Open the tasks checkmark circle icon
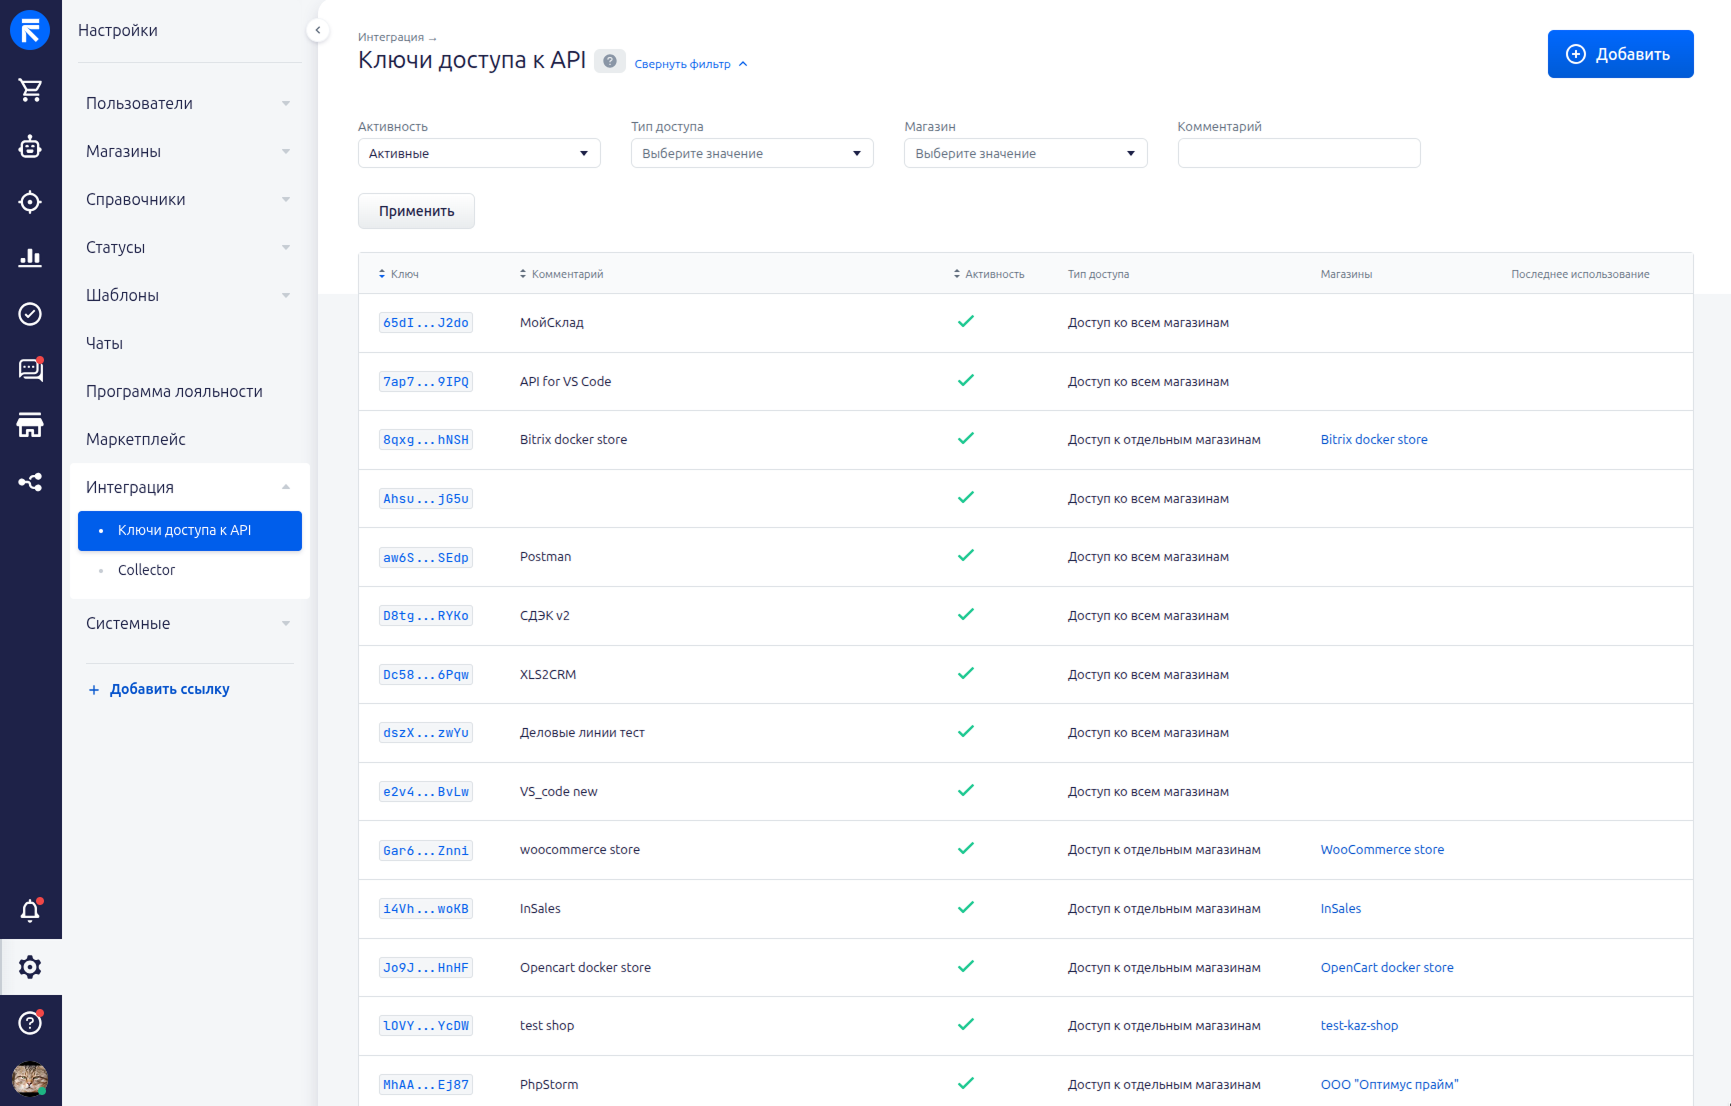Screen dimensions: 1731x1106 30,314
